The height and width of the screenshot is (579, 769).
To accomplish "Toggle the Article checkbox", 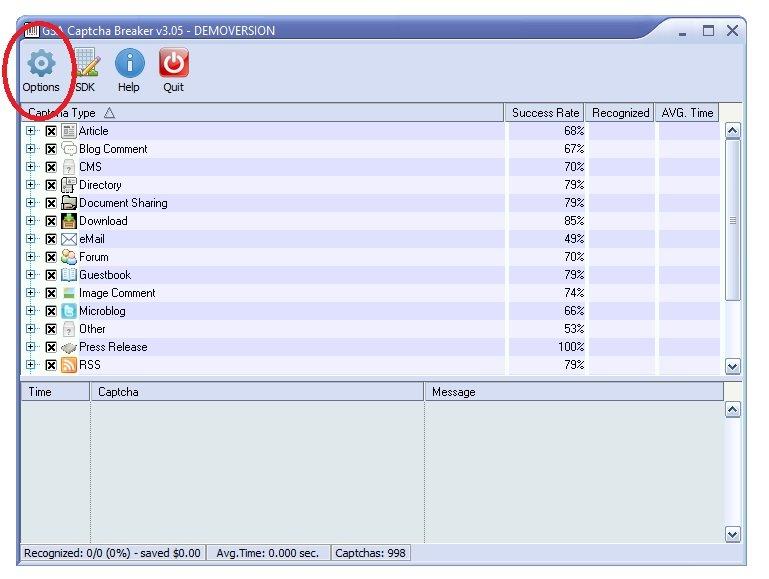I will tap(51, 131).
